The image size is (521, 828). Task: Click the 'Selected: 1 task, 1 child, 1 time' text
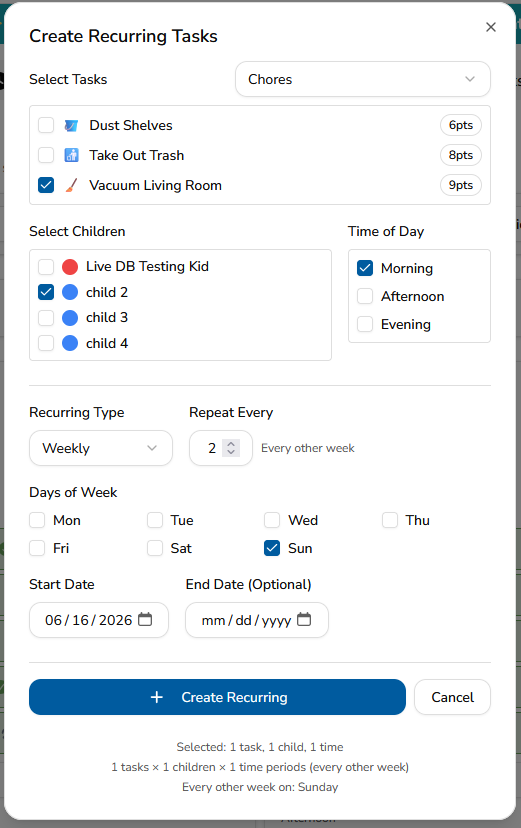pos(260,747)
